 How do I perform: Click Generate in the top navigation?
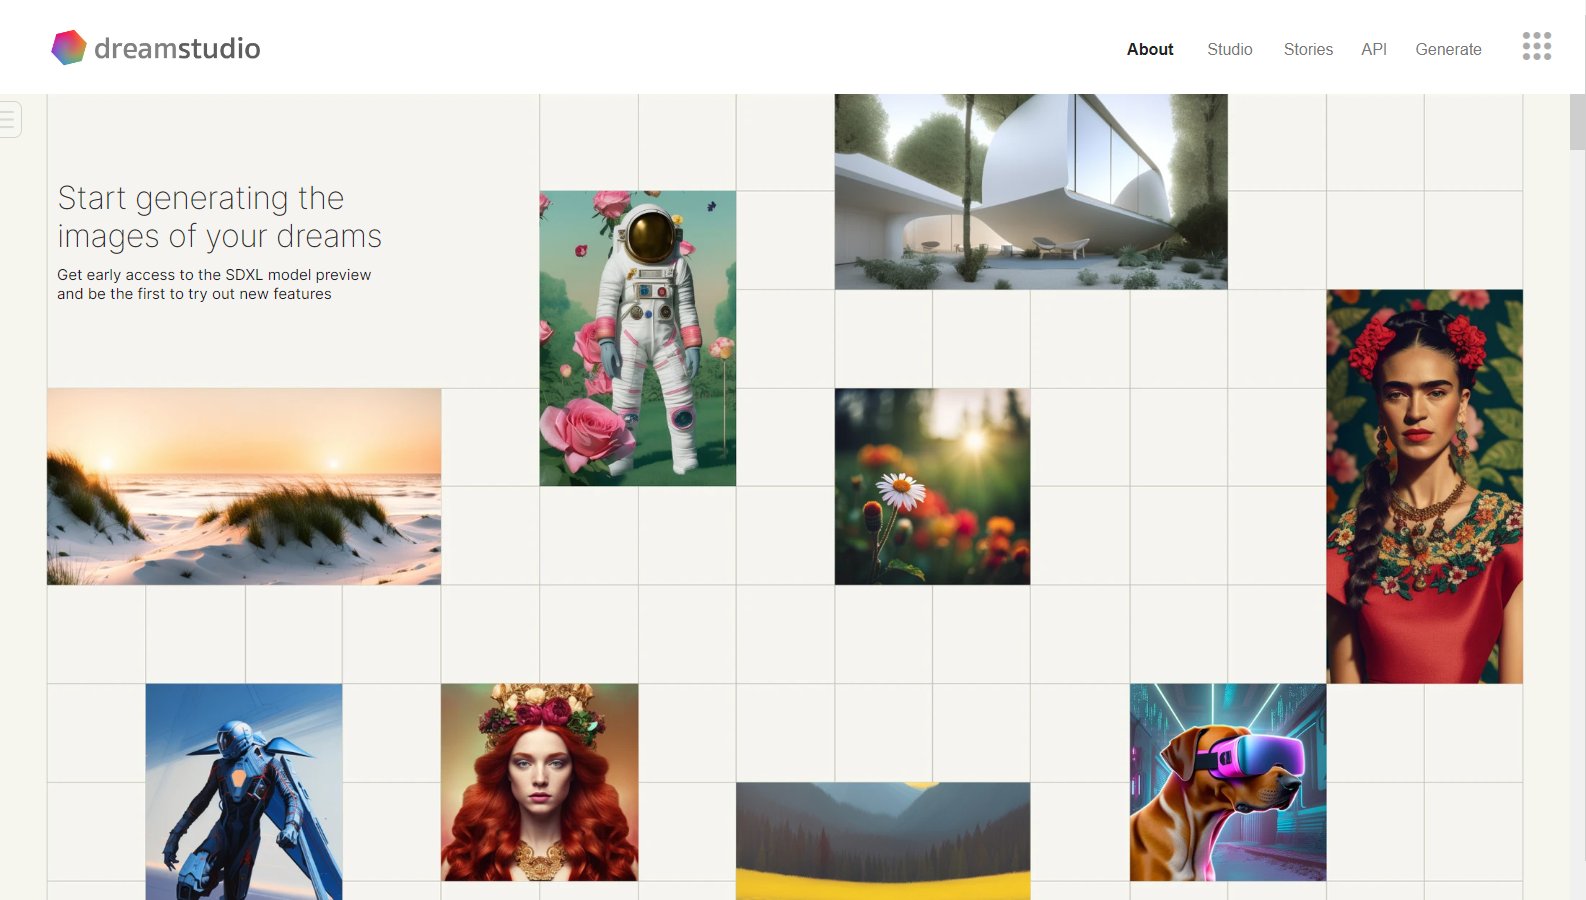click(x=1447, y=49)
